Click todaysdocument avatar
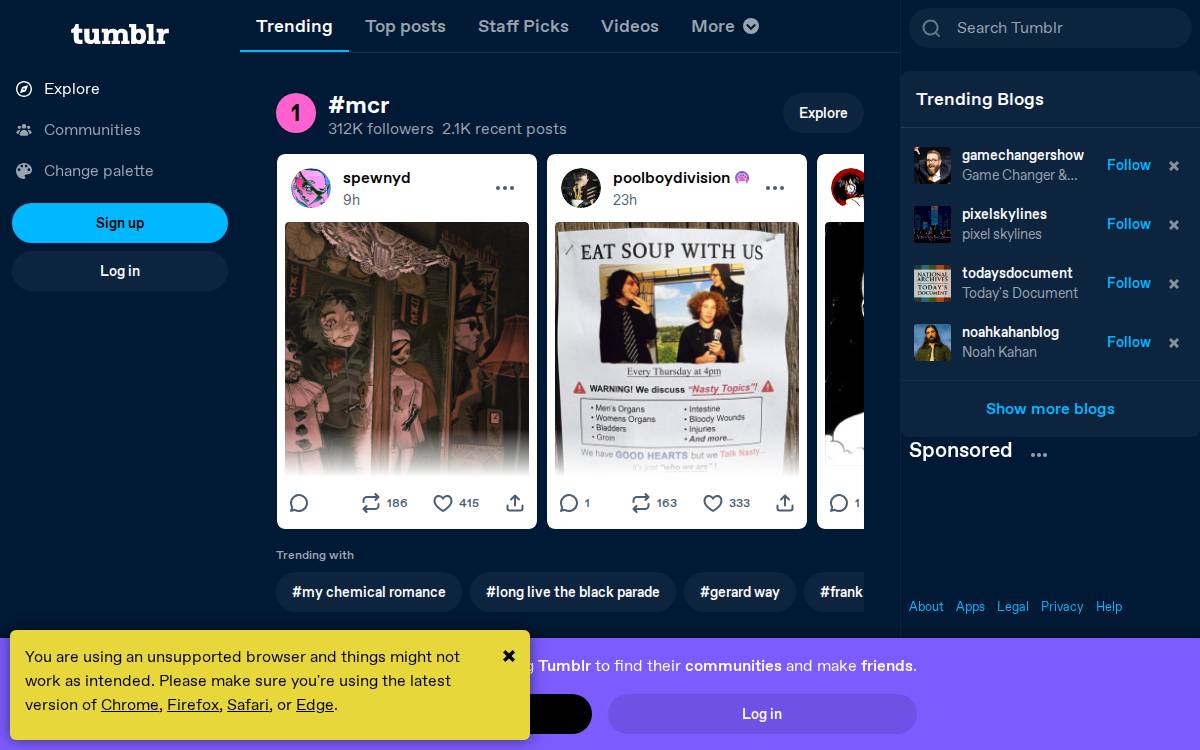 (x=932, y=283)
